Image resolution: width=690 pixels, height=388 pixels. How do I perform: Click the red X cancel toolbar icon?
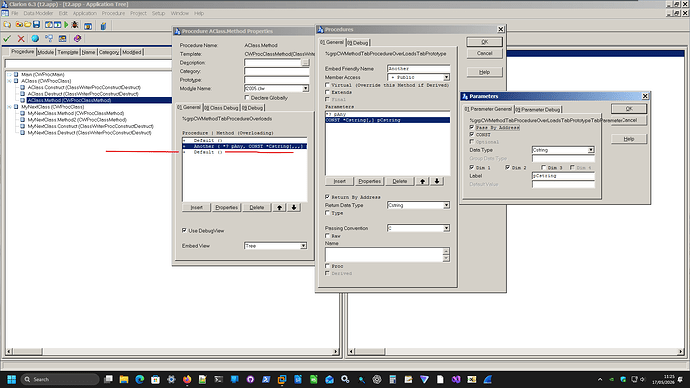(21, 39)
